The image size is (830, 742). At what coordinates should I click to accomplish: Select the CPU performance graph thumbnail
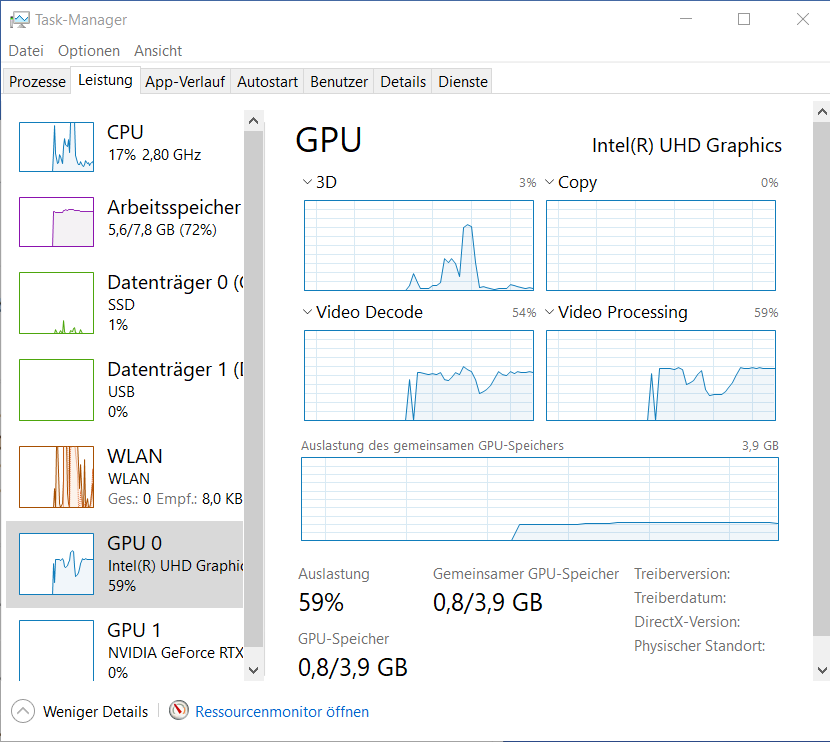tap(56, 147)
